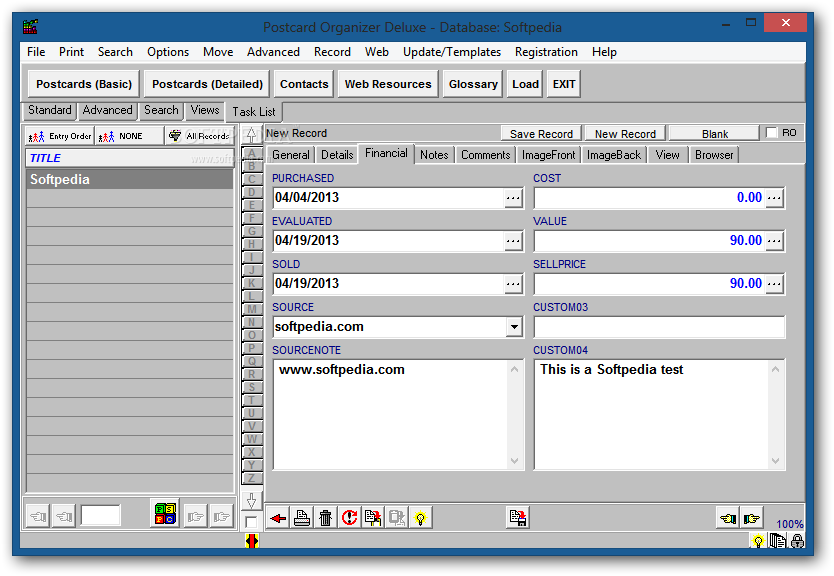Click the SOURCENOTE text www.softpedia.com
834x576 pixels.
[341, 370]
